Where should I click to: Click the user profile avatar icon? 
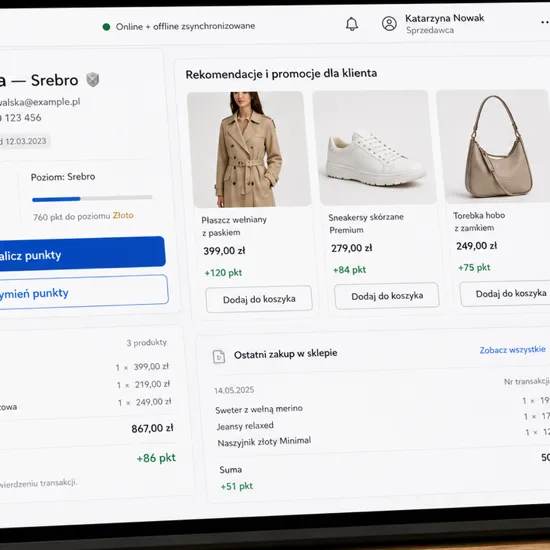[x=389, y=24]
